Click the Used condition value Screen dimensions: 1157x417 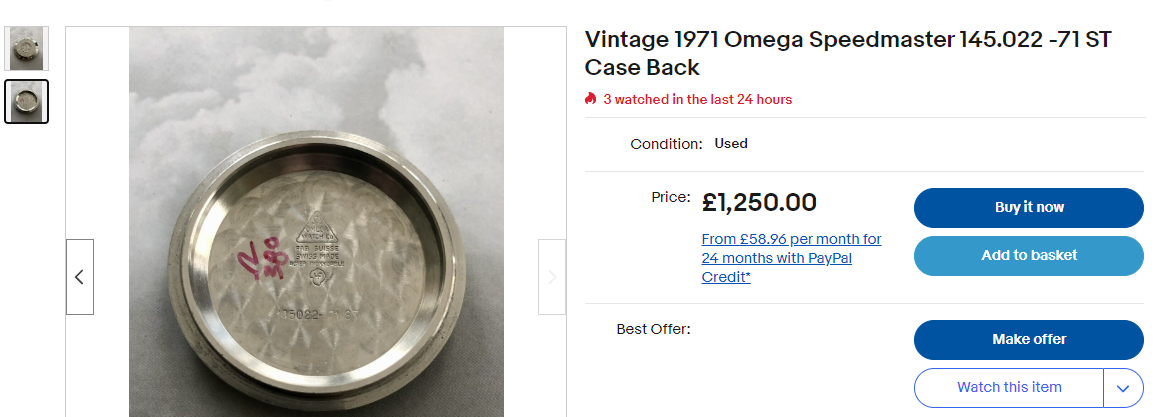click(x=731, y=143)
